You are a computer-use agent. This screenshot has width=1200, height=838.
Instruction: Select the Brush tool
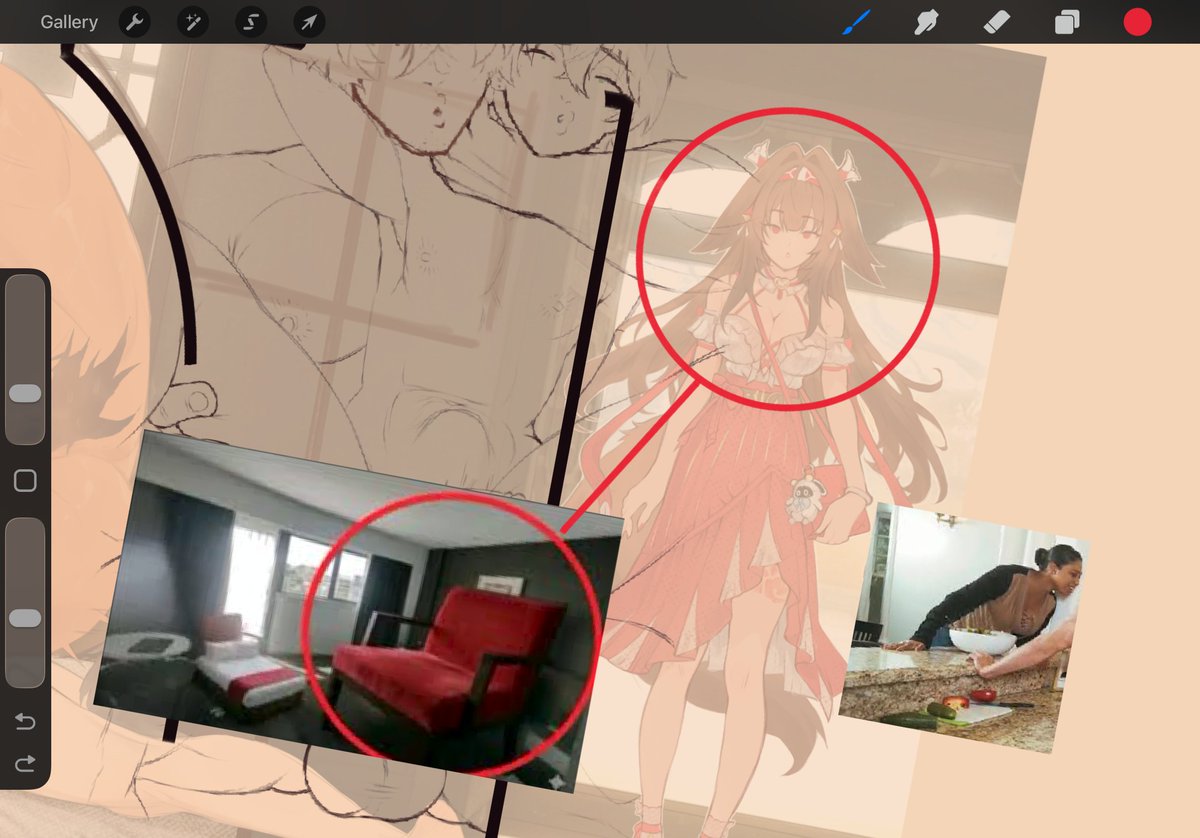(x=856, y=22)
